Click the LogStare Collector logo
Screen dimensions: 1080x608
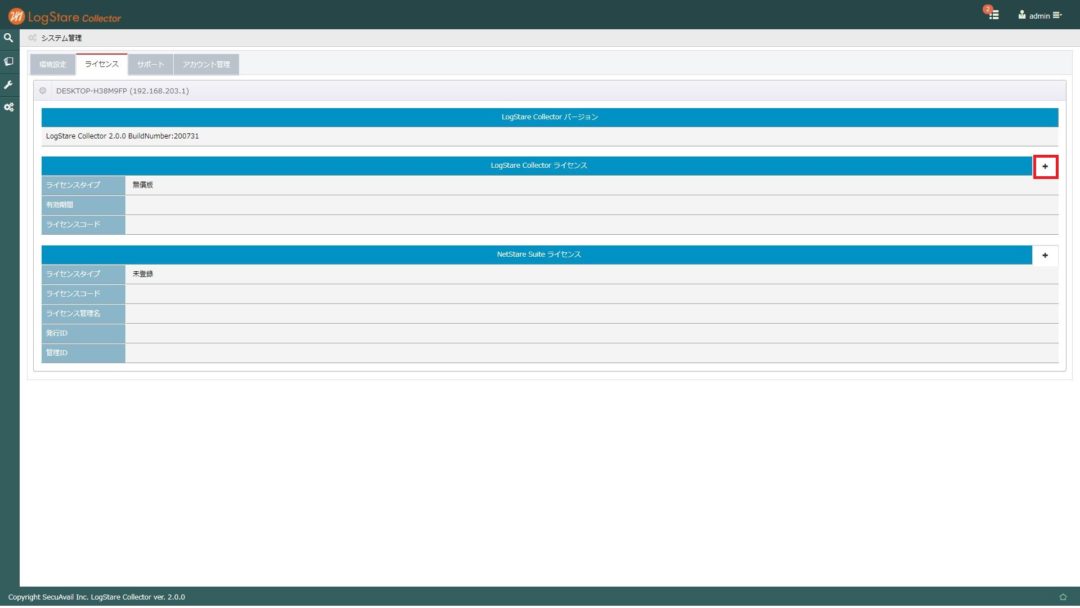(64, 16)
